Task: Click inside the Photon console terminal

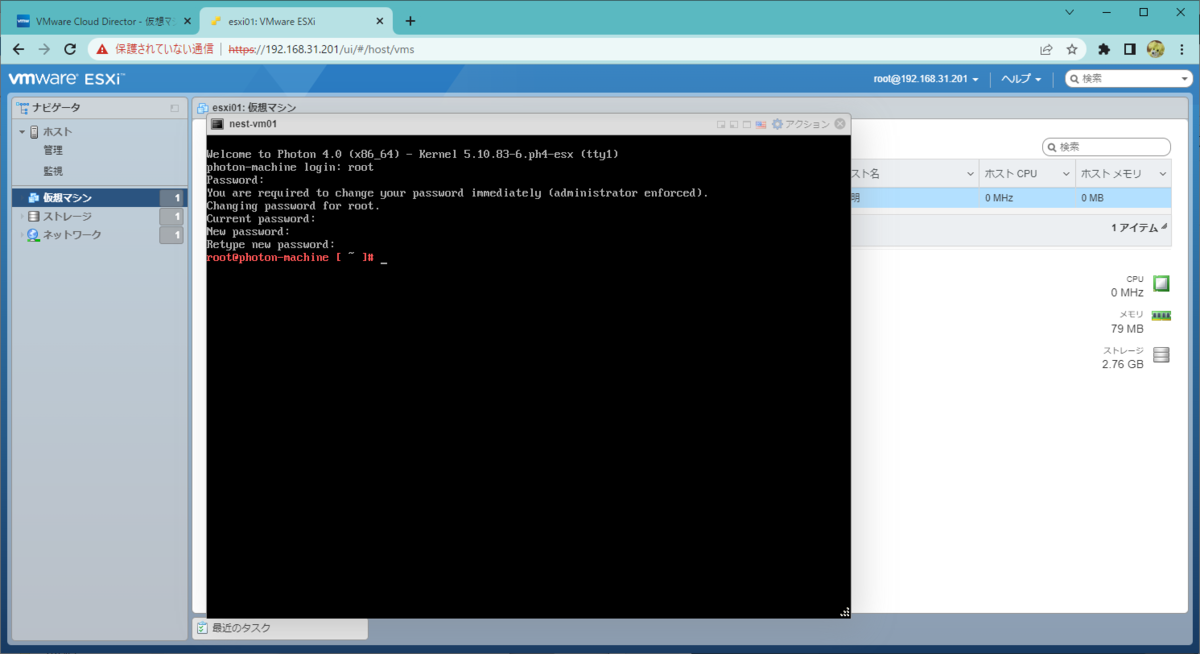Action: point(527,376)
